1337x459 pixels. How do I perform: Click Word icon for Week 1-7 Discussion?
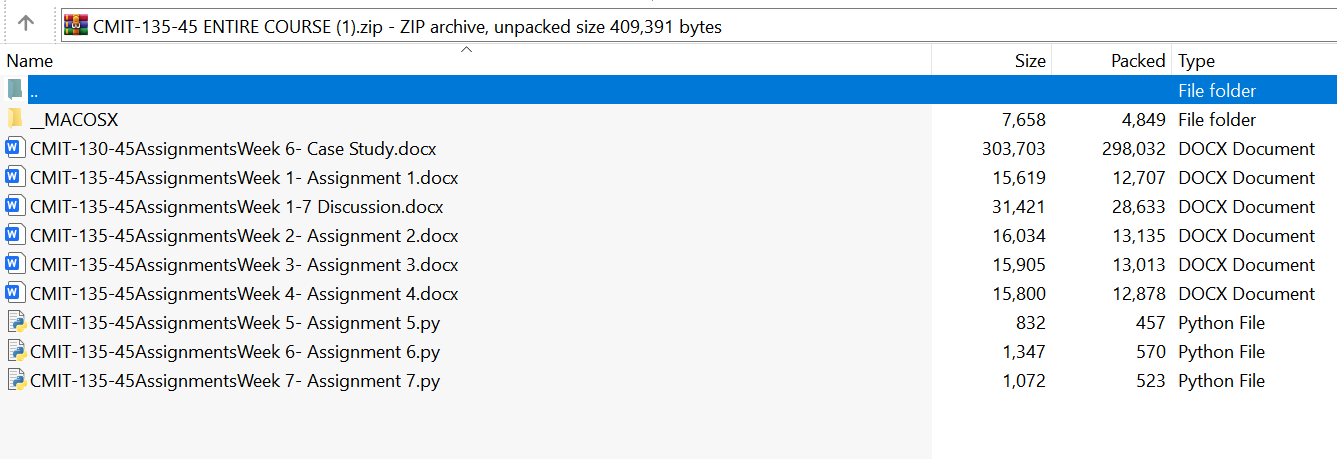coord(15,207)
